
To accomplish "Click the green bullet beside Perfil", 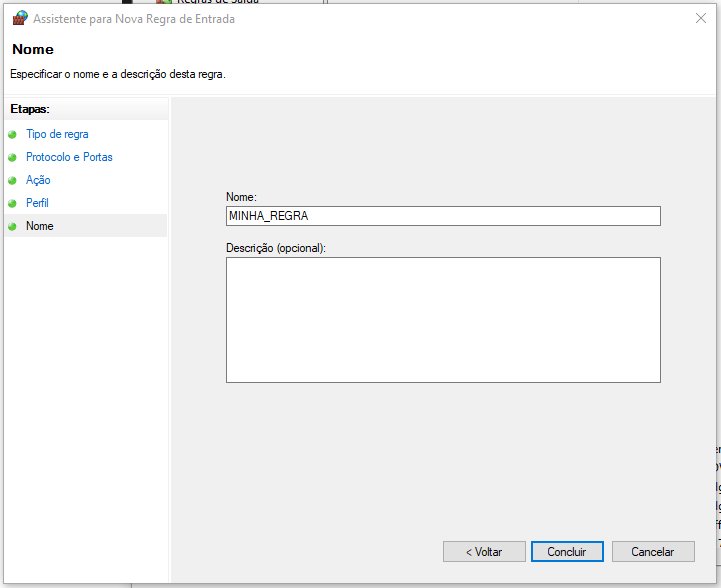I will pos(12,203).
